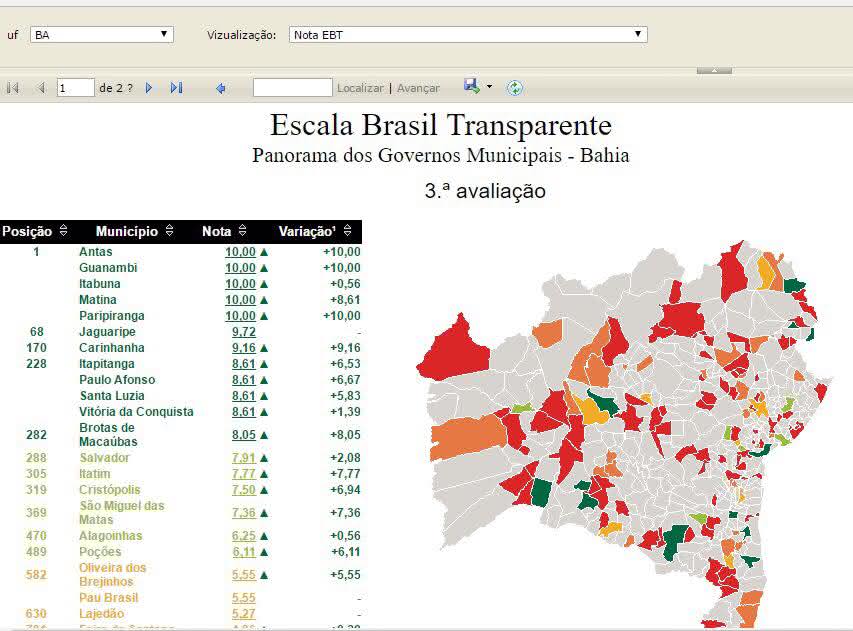
Task: Open Brotas de Macaúbas score 8,05 link
Action: click(x=244, y=435)
